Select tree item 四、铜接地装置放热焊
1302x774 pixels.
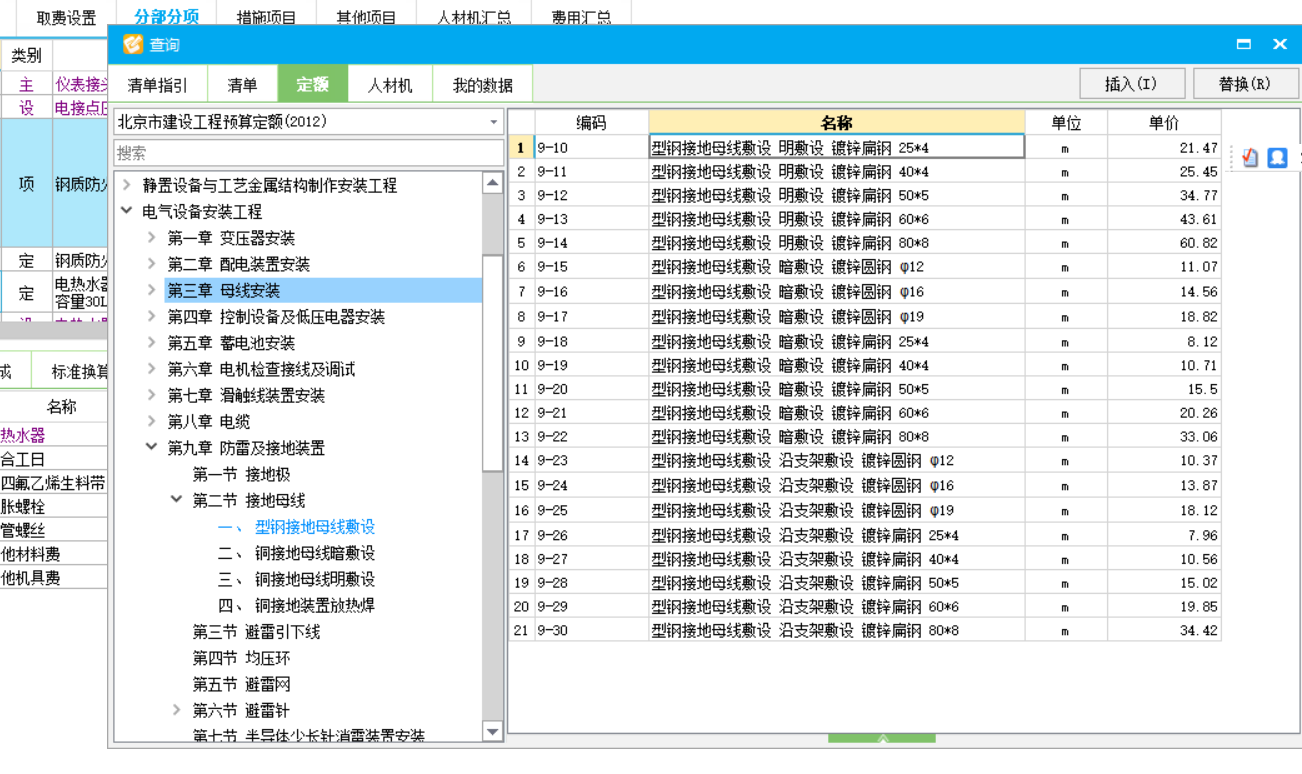click(x=297, y=605)
